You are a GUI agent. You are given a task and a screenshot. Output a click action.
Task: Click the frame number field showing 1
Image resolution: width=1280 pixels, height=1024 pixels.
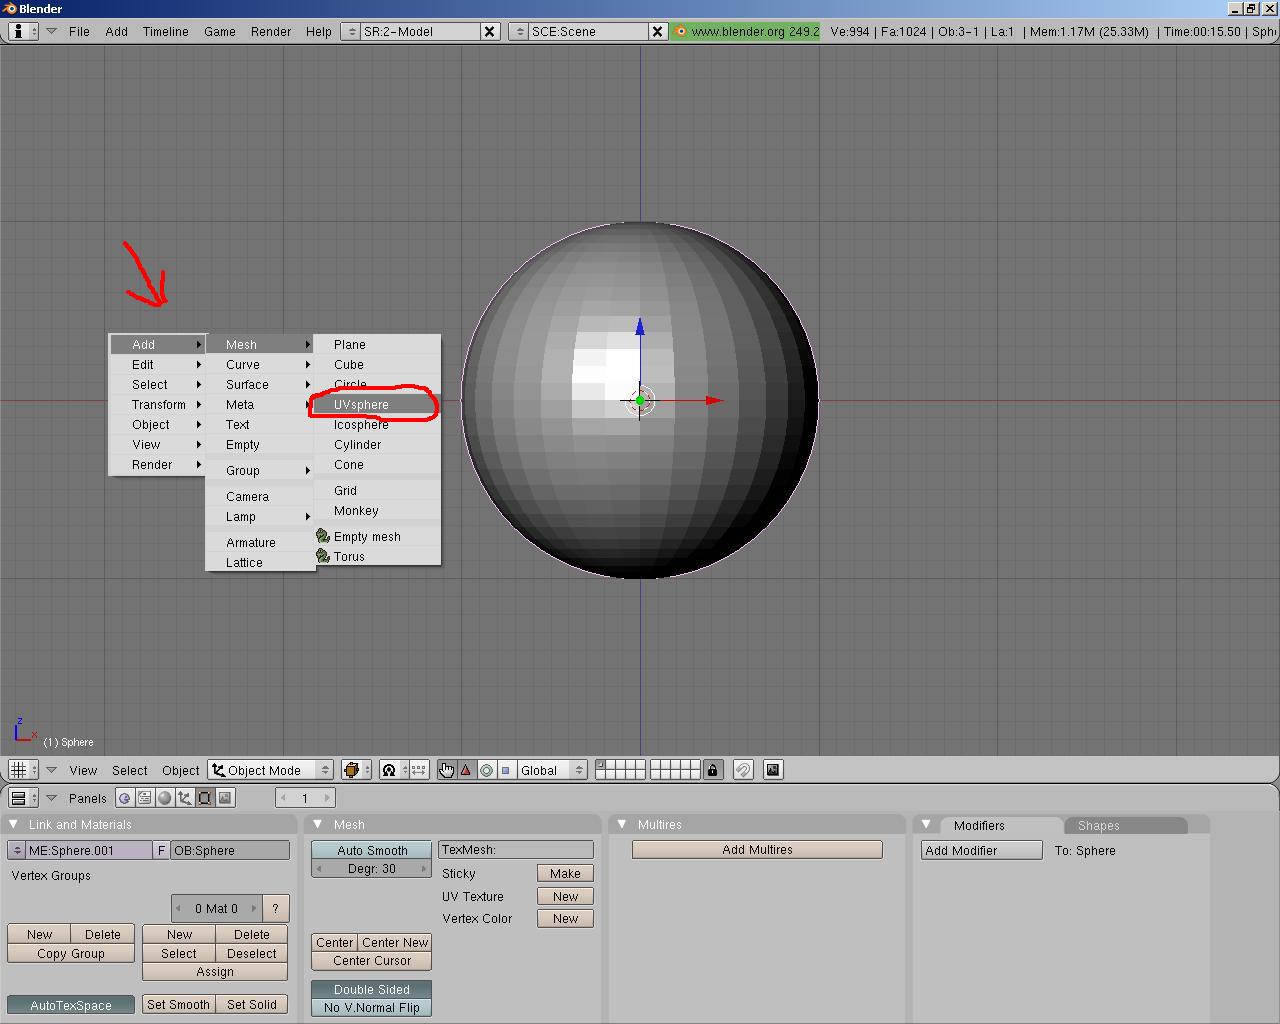tap(305, 797)
